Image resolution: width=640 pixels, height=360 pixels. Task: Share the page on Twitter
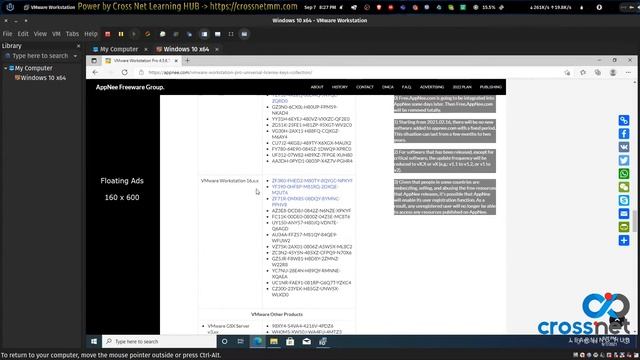click(624, 160)
